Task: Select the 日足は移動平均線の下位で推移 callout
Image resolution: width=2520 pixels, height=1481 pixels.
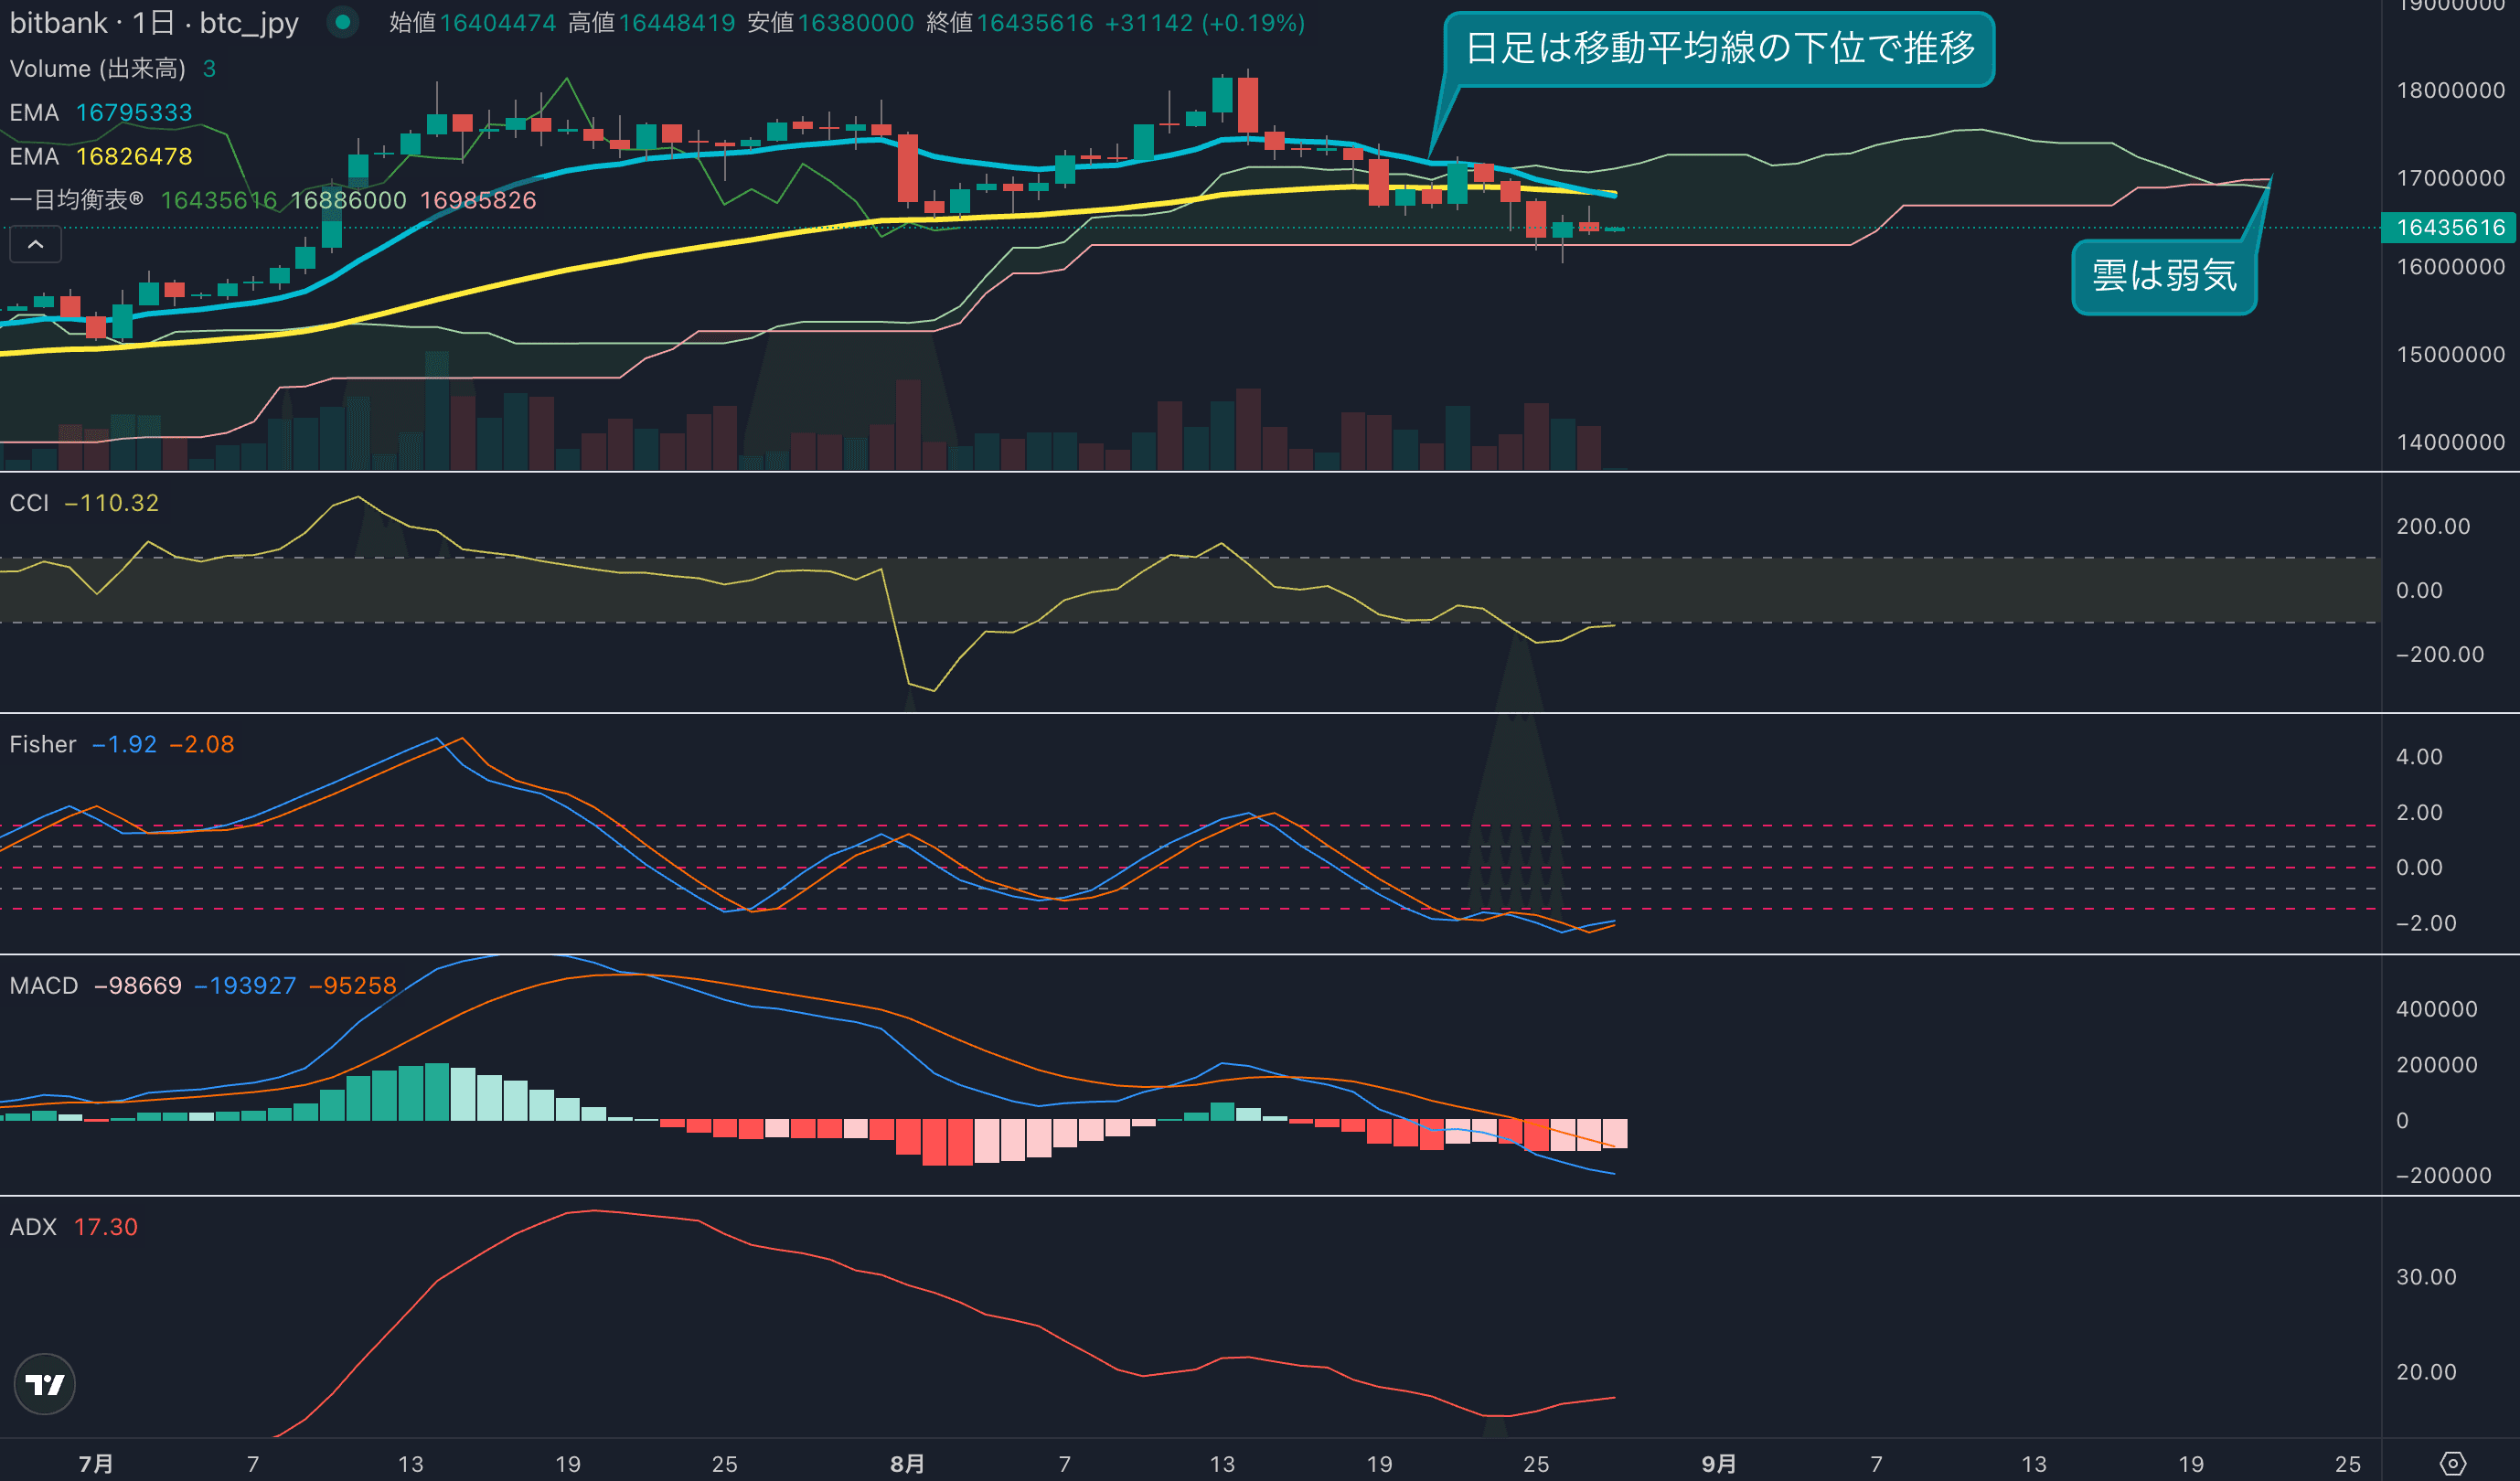Action: point(1718,48)
